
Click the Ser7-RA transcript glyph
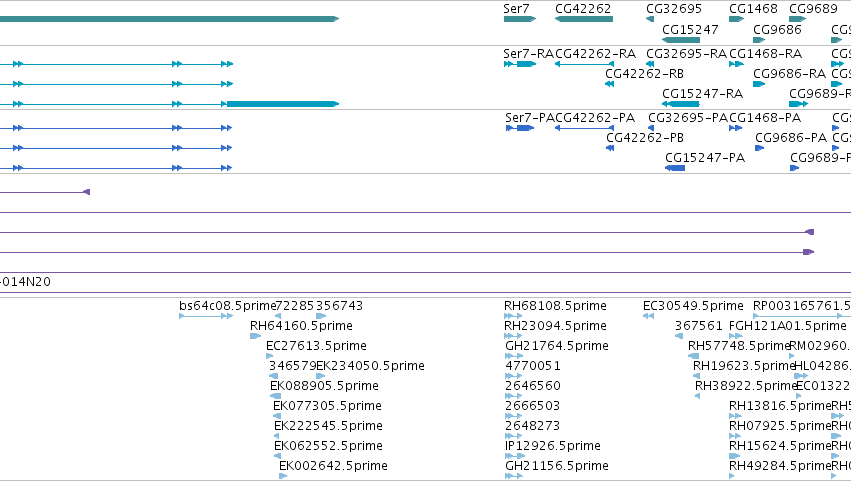pos(520,64)
